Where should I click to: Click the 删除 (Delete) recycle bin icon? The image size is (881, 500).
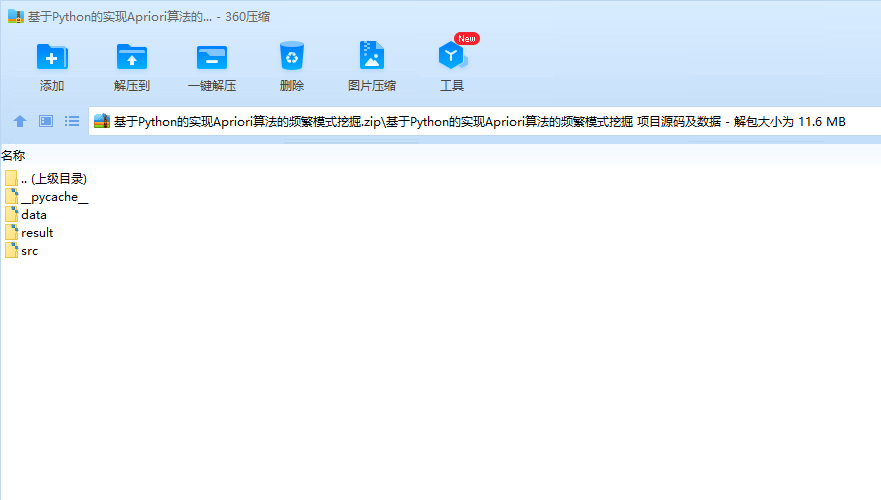click(292, 56)
